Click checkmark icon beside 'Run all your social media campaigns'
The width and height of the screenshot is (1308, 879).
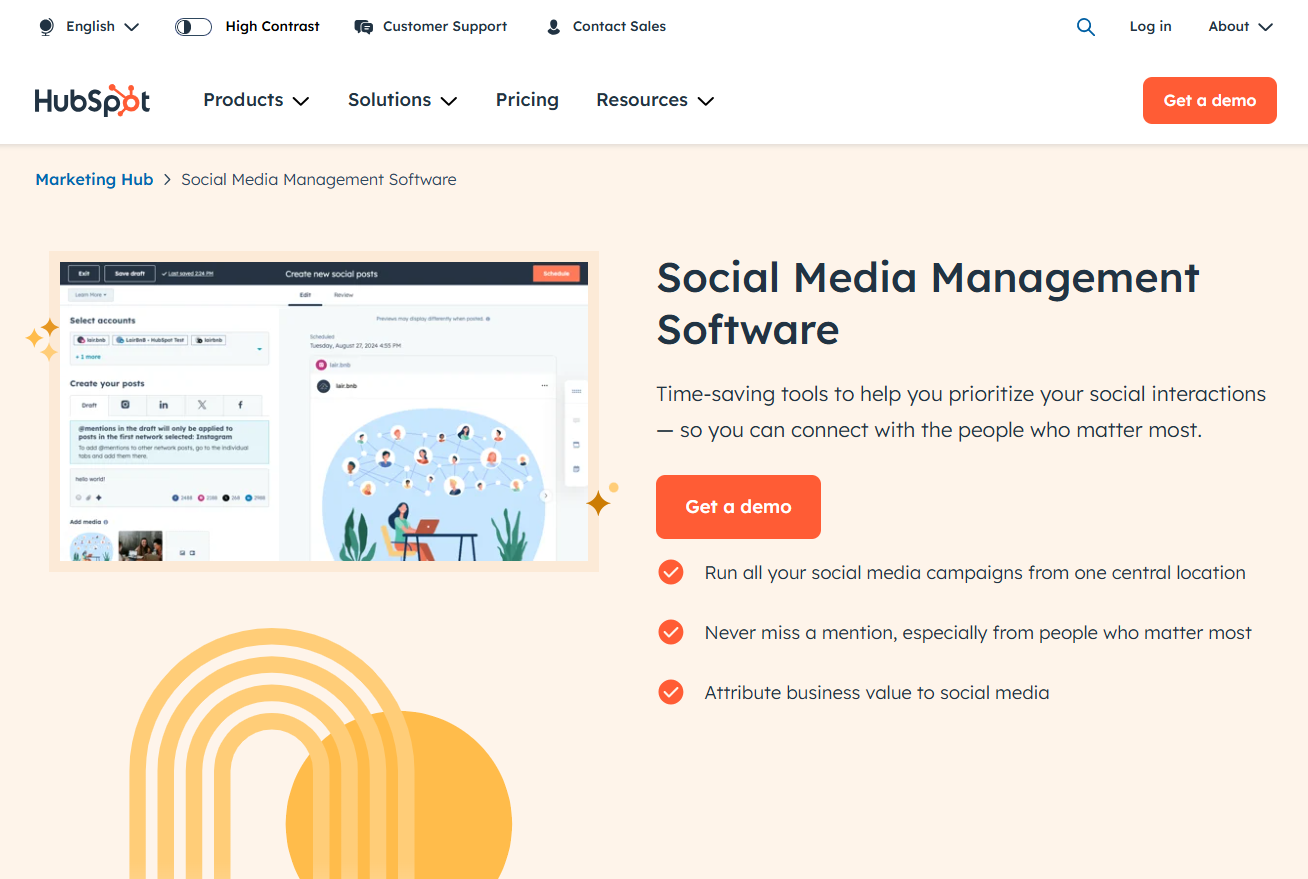coord(671,573)
